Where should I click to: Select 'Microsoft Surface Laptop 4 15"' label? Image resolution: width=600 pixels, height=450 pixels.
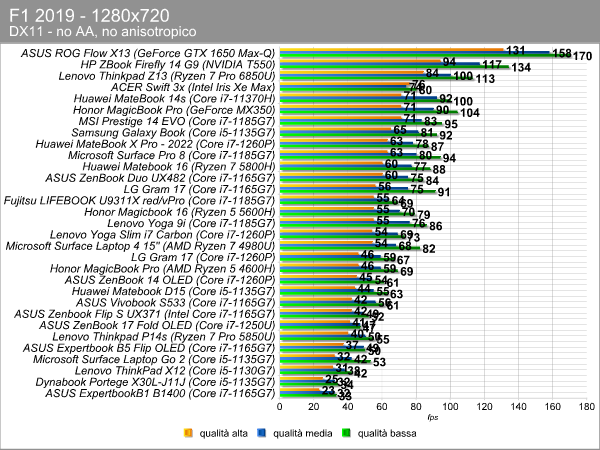point(140,246)
